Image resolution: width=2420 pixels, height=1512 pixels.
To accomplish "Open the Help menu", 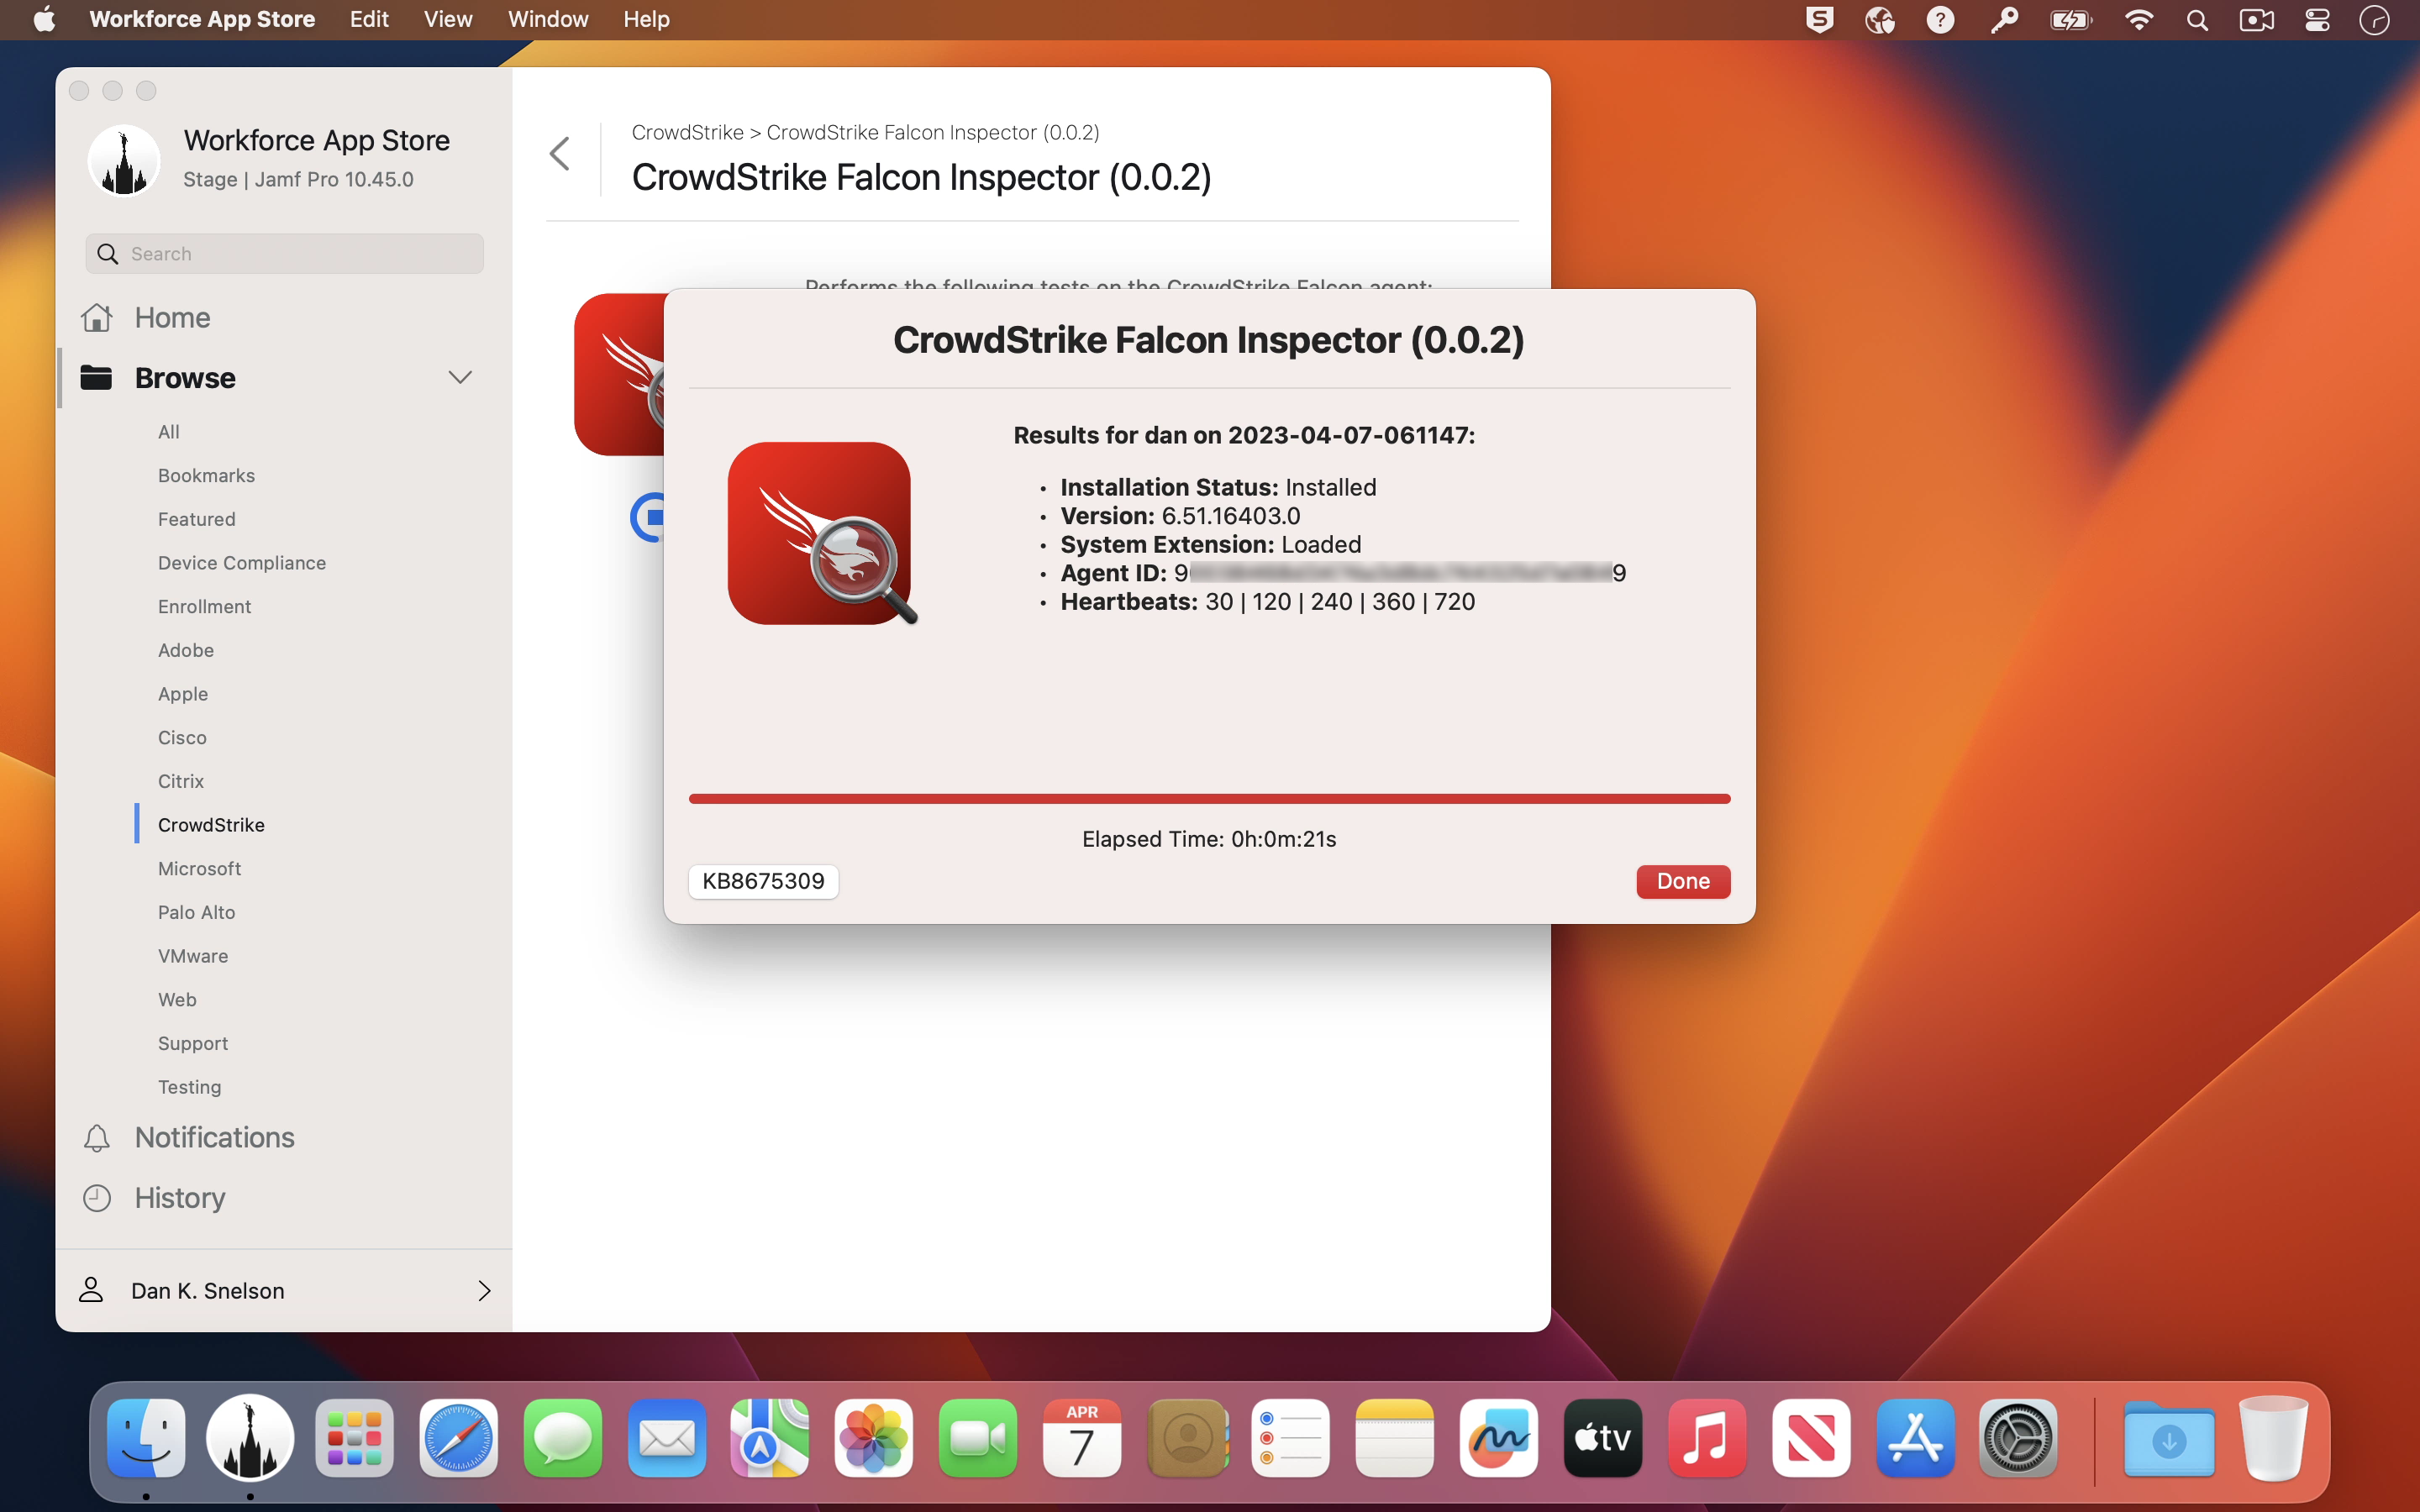I will [x=646, y=19].
